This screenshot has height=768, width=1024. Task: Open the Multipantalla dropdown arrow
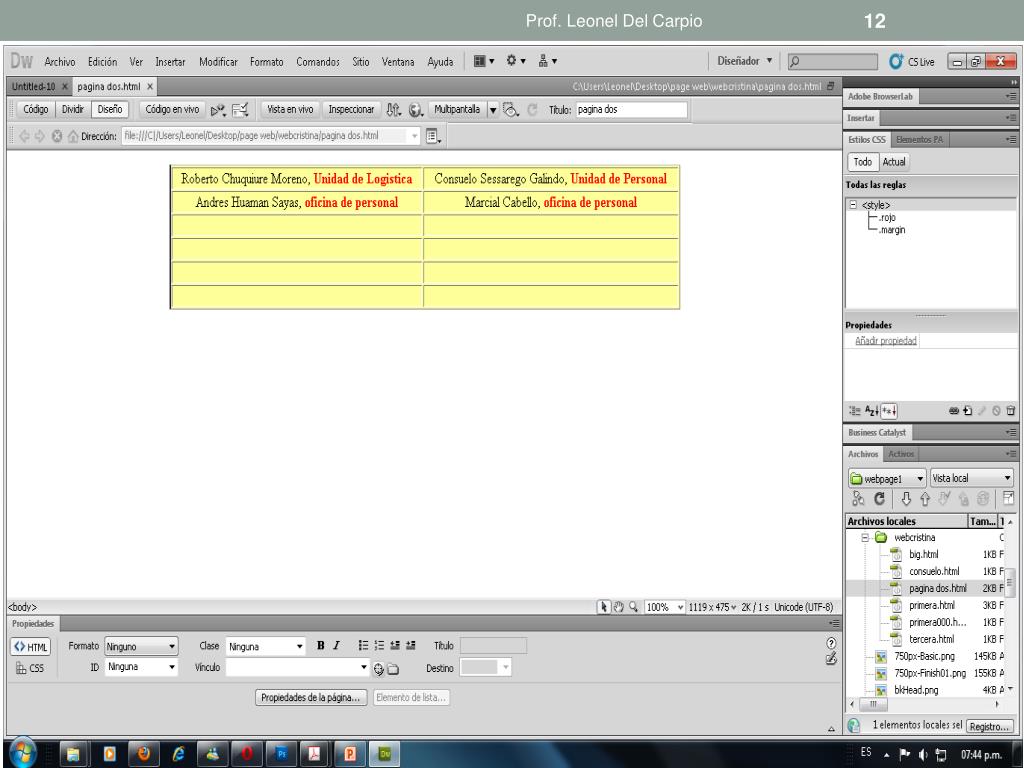pos(493,110)
